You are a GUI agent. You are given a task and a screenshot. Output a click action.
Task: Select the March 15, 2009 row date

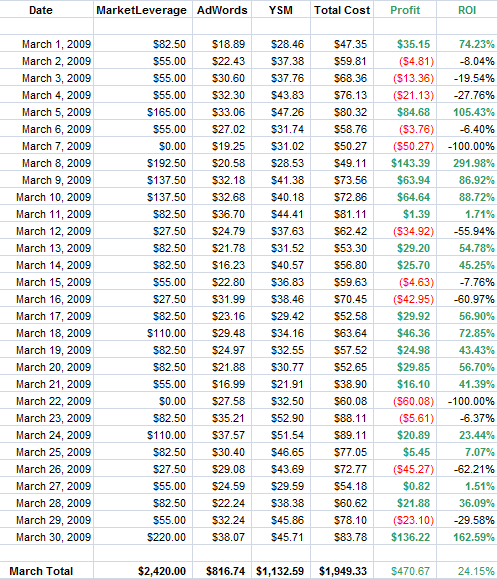[47, 282]
